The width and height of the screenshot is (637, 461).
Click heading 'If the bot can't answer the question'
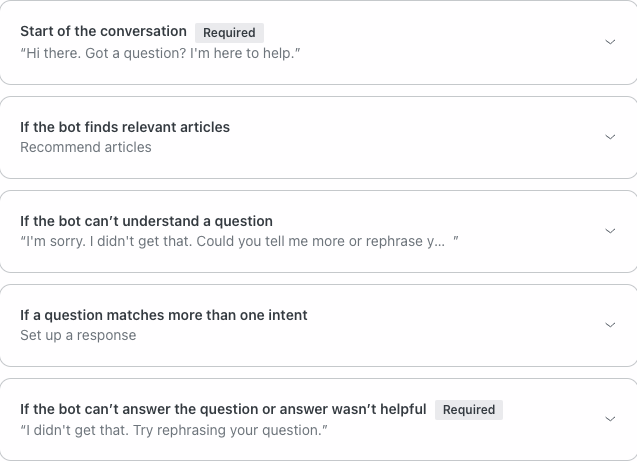click(x=223, y=409)
